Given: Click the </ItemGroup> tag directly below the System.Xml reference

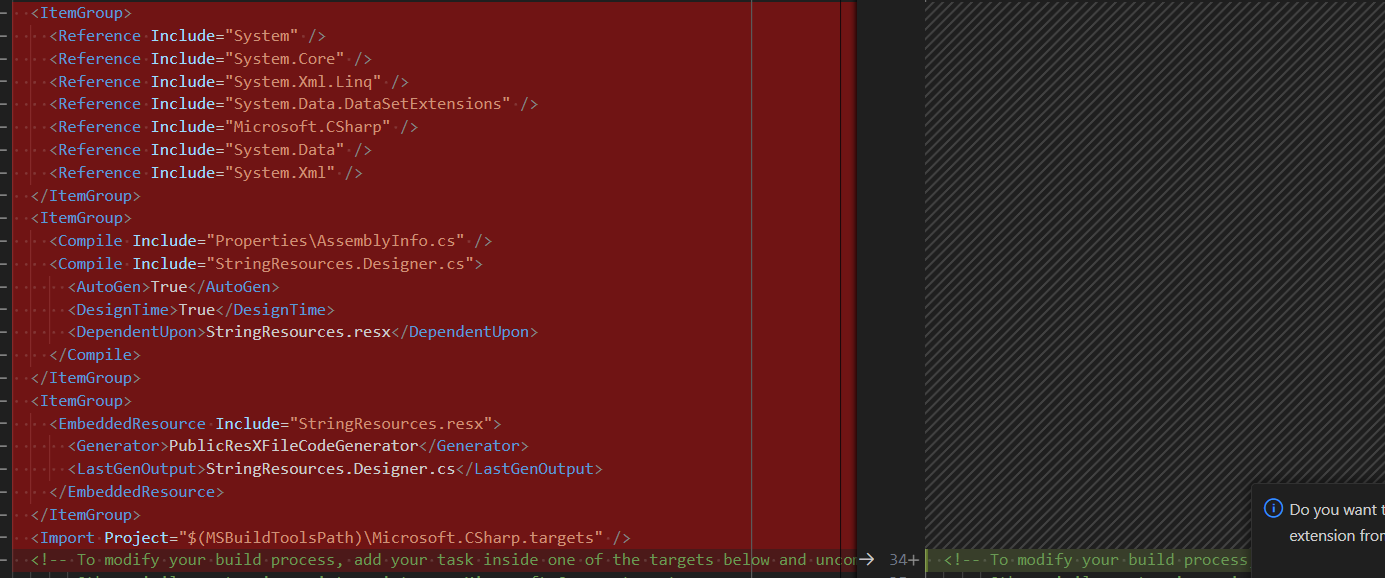Looking at the screenshot, I should pos(86,196).
